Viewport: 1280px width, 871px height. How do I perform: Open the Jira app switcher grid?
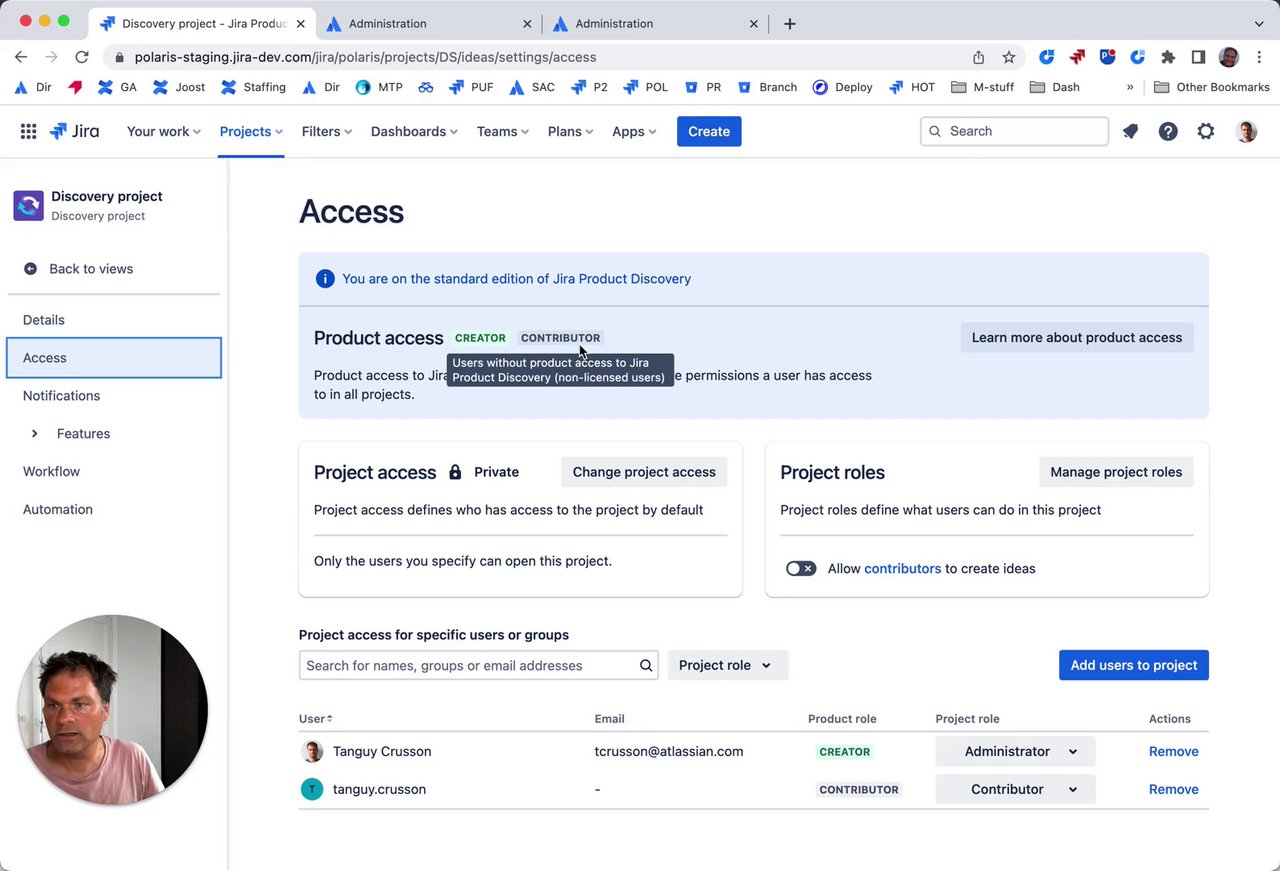coord(29,131)
